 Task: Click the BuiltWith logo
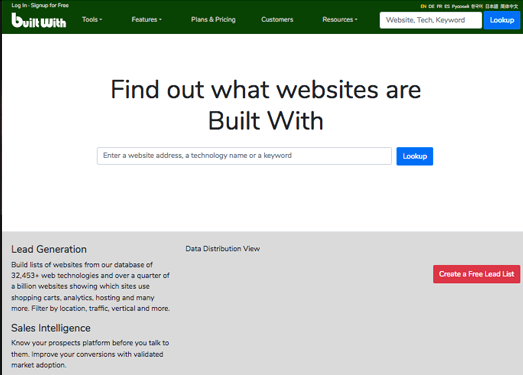point(39,20)
